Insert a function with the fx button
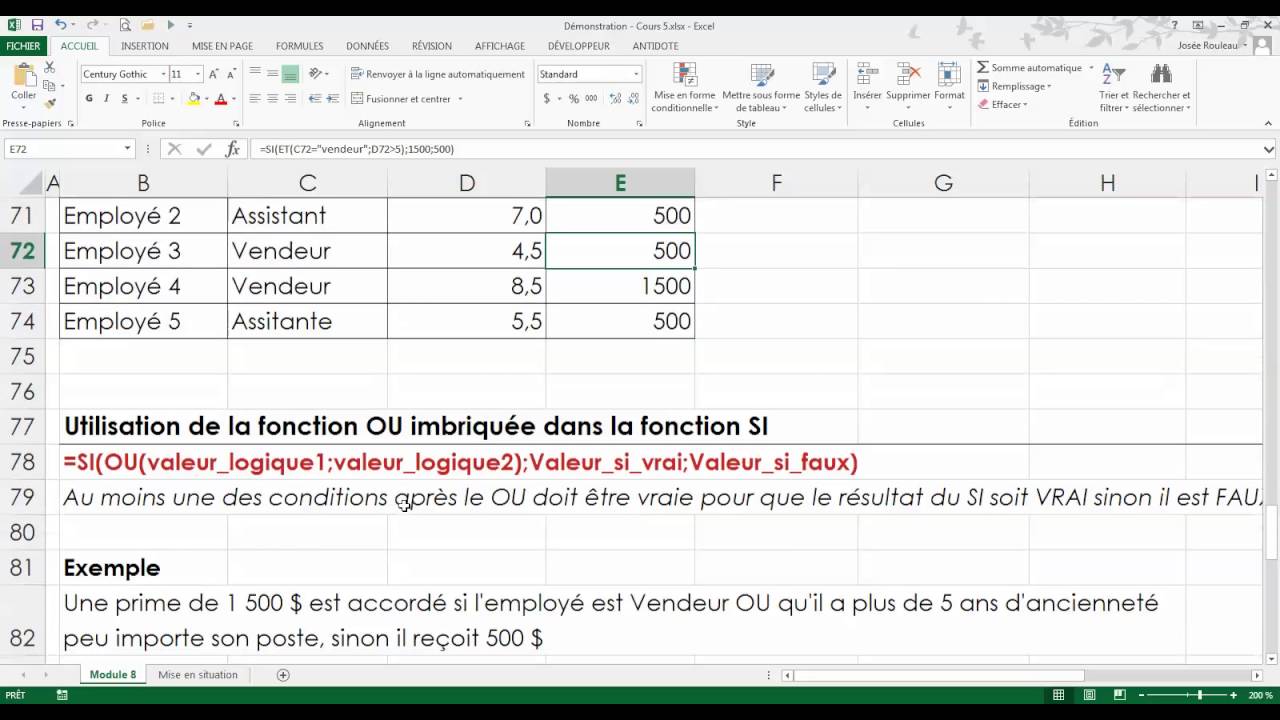This screenshot has height=720, width=1280. pos(233,148)
